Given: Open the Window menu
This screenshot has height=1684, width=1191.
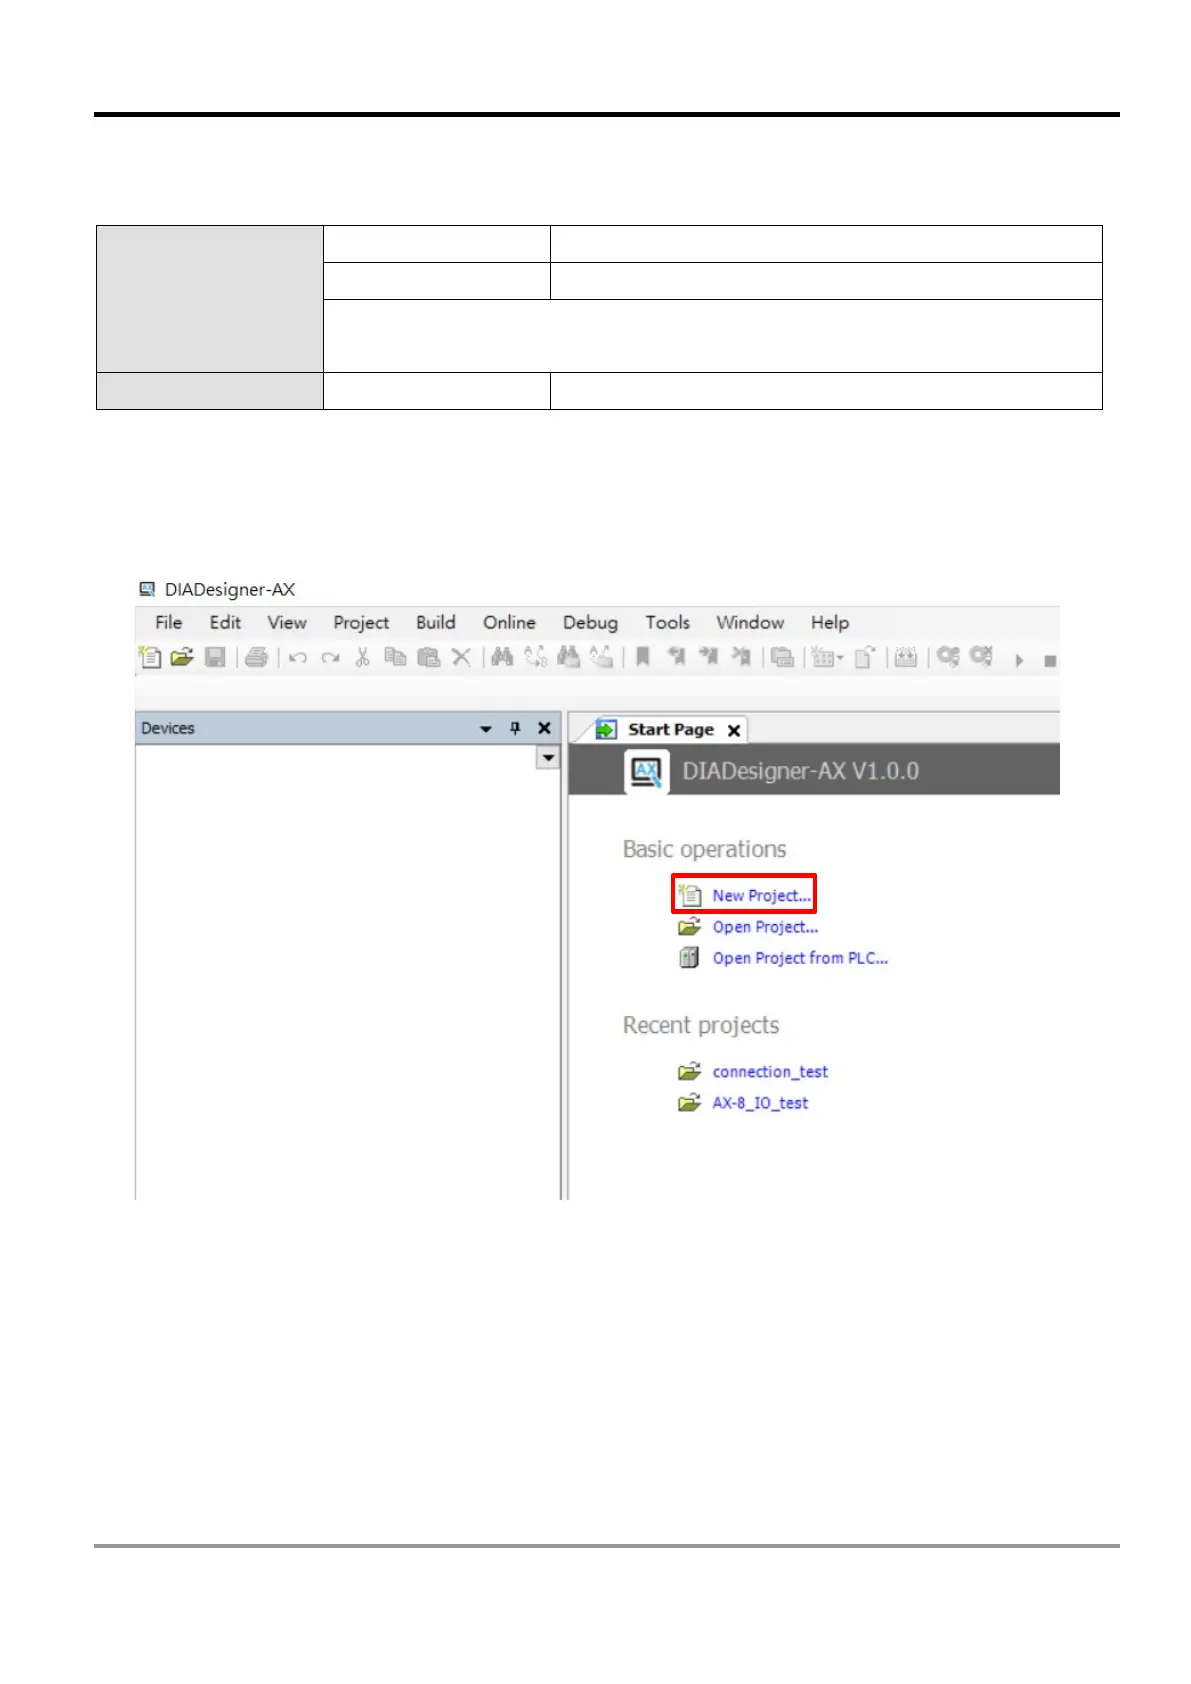Looking at the screenshot, I should (x=750, y=622).
